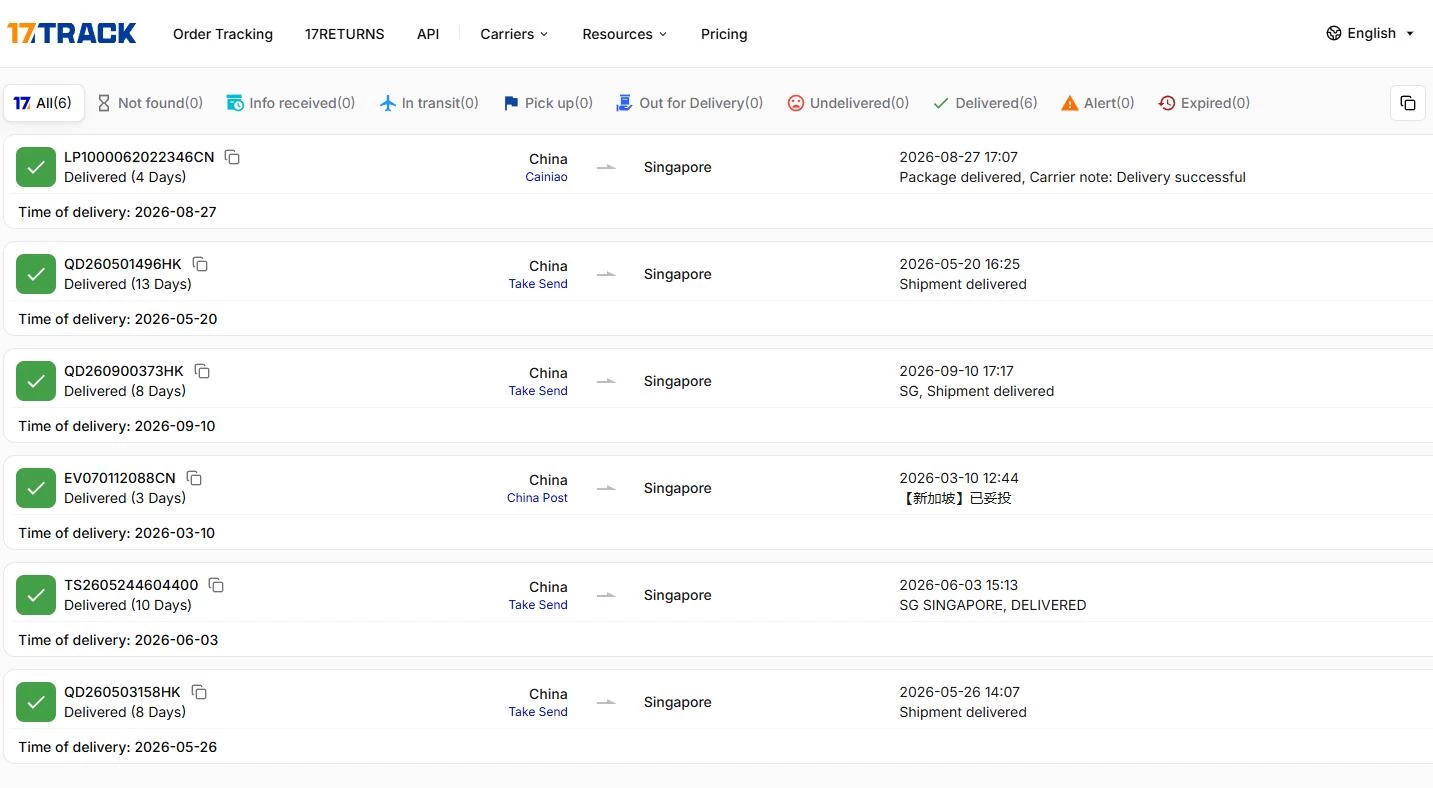Click "Package delivered, Carrier note: Delivery successful"
The height and width of the screenshot is (788, 1433).
tap(1073, 177)
